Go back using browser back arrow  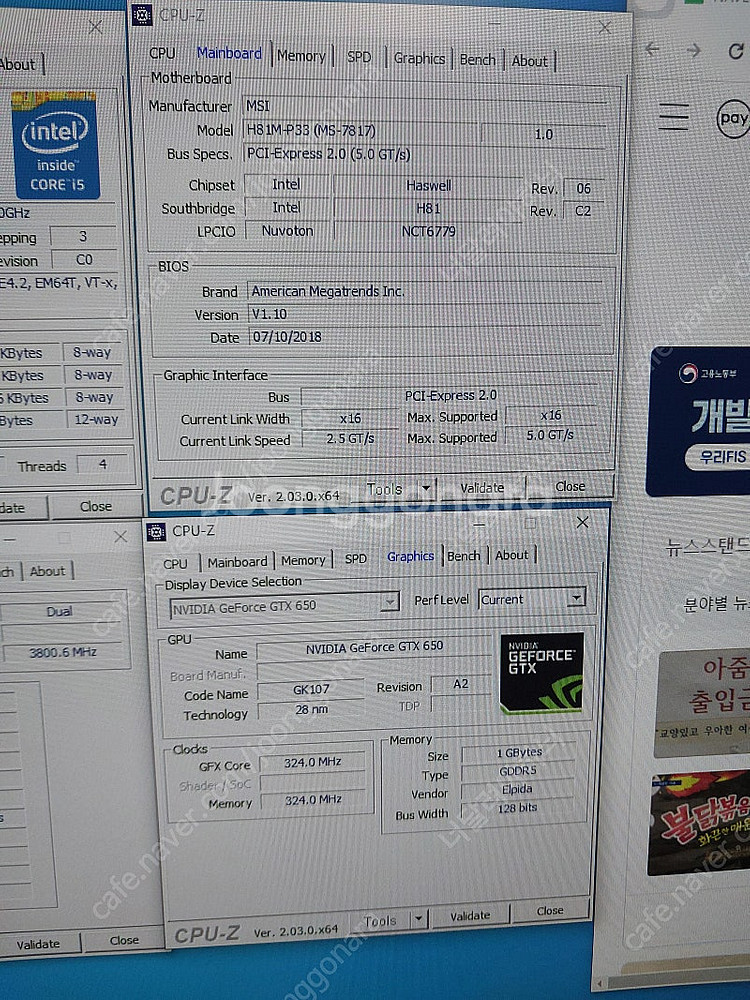652,49
